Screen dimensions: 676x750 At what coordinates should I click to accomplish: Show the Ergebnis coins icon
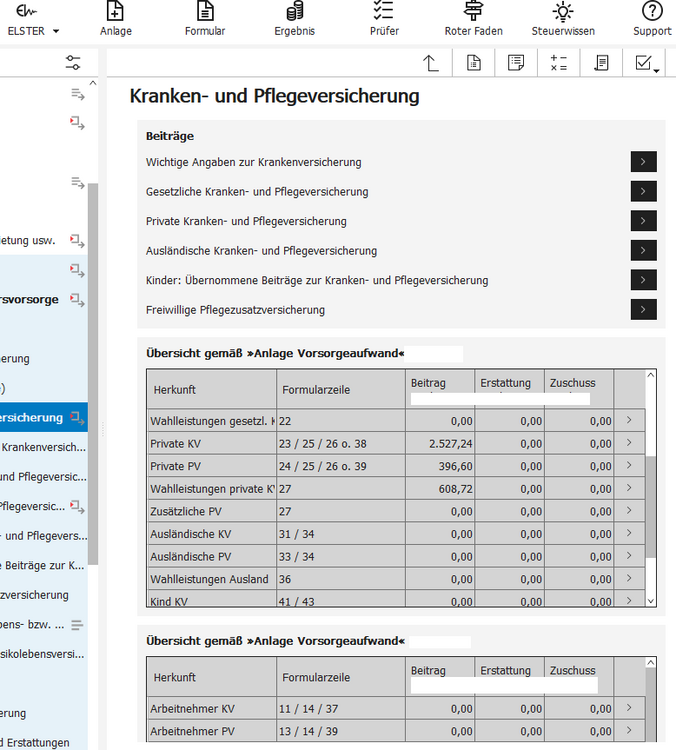[x=294, y=11]
